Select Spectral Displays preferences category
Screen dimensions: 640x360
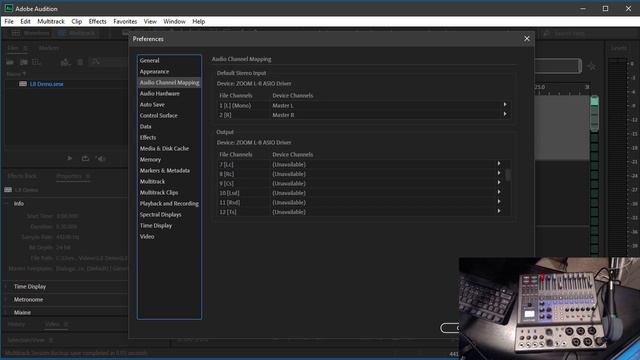(x=160, y=215)
